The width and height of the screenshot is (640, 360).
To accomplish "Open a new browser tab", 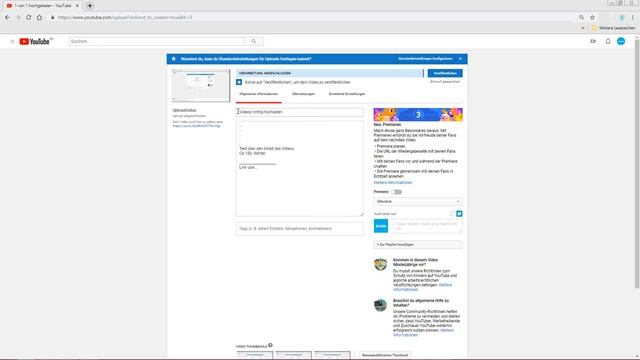I will click(90, 6).
